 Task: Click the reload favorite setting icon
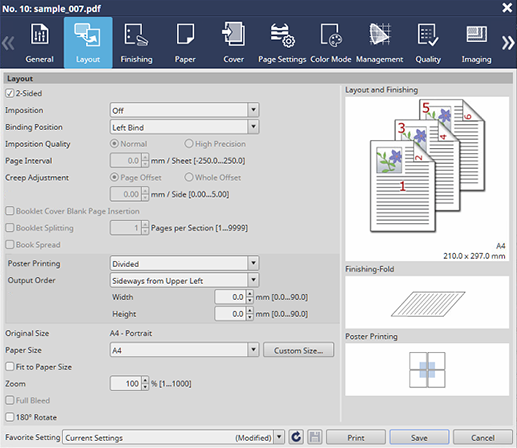click(x=296, y=437)
